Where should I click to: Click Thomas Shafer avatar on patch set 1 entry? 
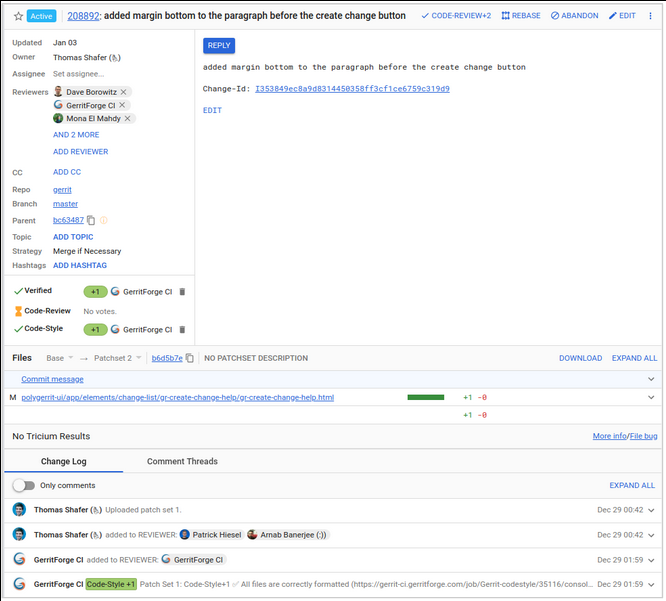point(19,509)
